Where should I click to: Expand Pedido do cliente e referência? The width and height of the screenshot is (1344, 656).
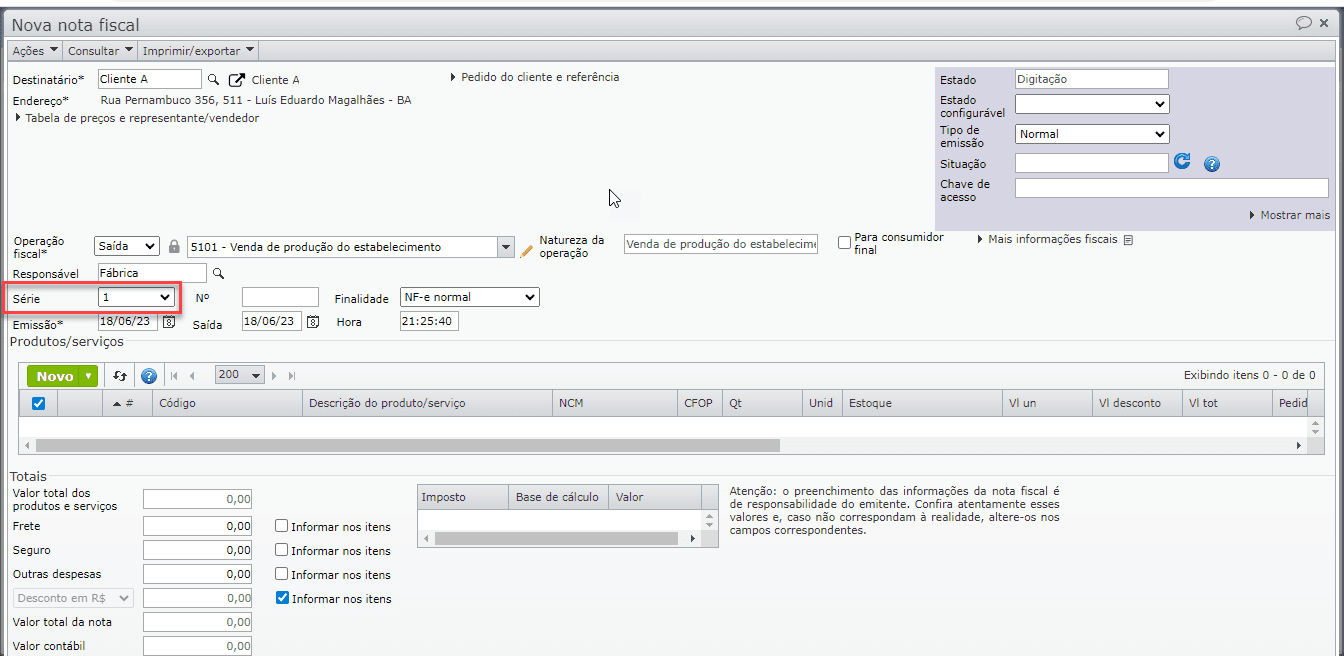[535, 77]
